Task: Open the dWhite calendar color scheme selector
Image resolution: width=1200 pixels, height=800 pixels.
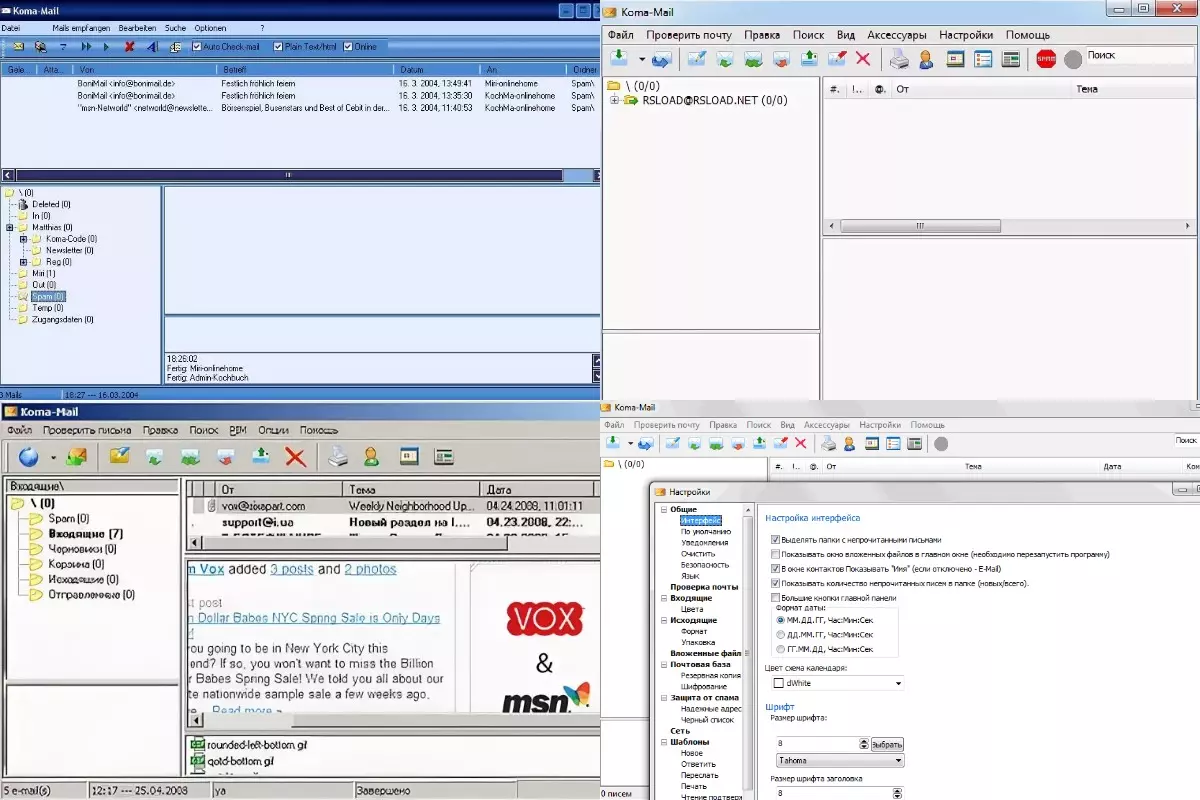Action: click(898, 683)
